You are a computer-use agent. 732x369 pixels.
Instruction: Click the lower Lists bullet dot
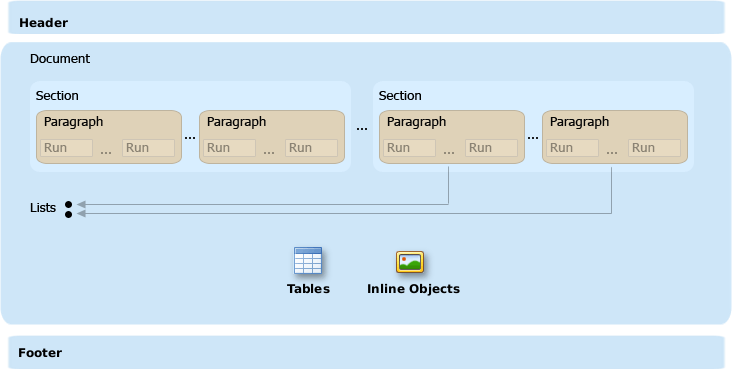click(x=69, y=214)
